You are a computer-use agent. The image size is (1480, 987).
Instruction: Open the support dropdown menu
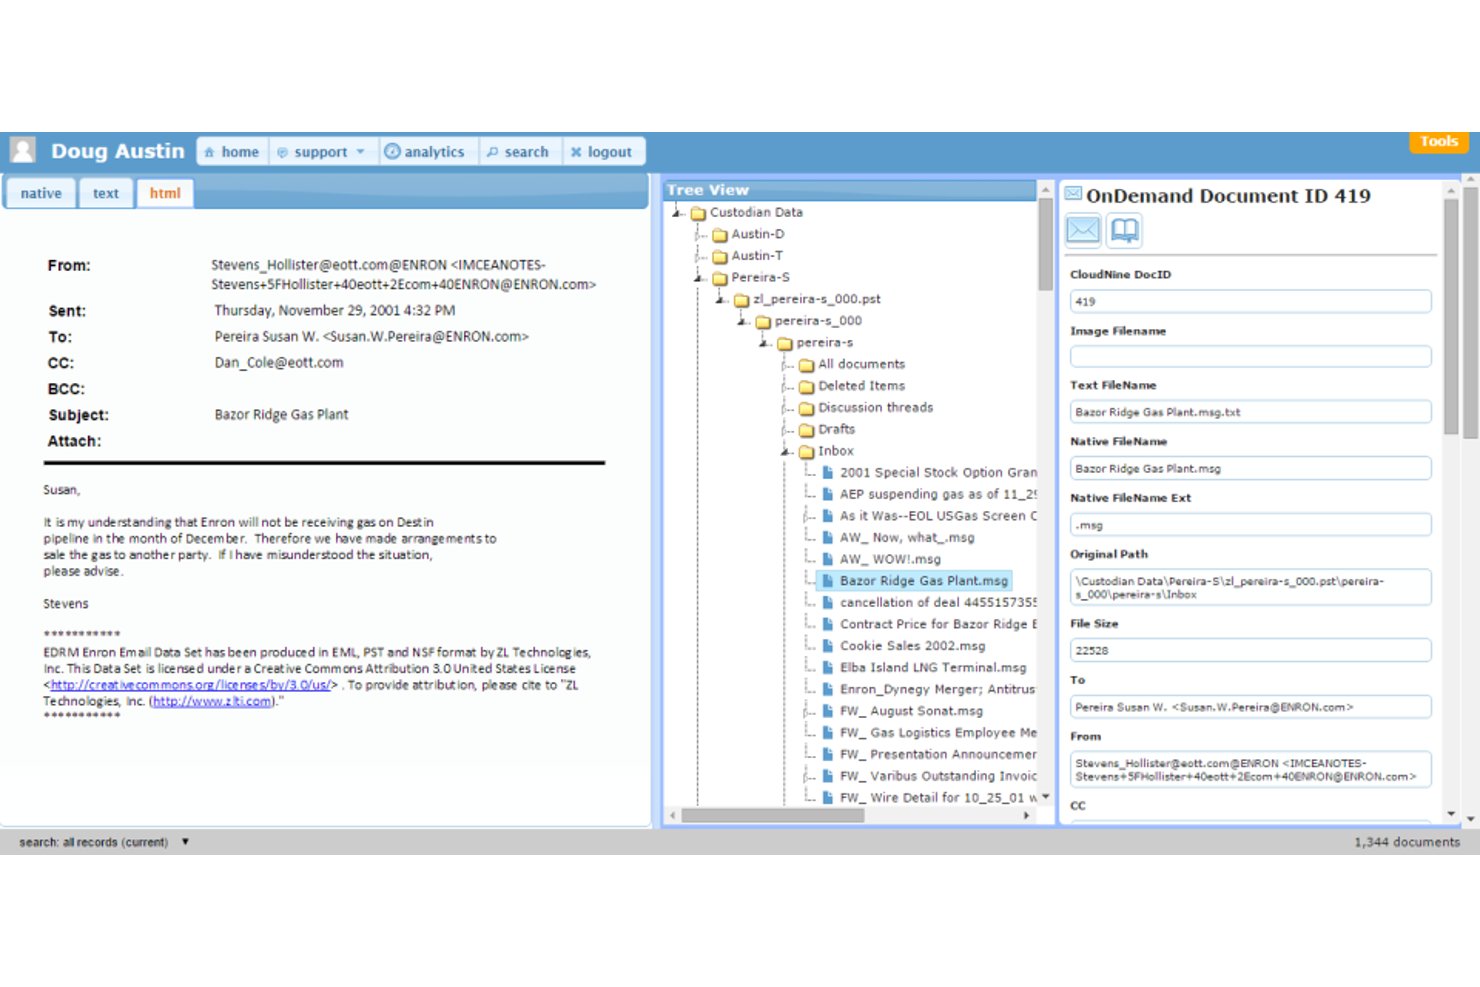(322, 152)
